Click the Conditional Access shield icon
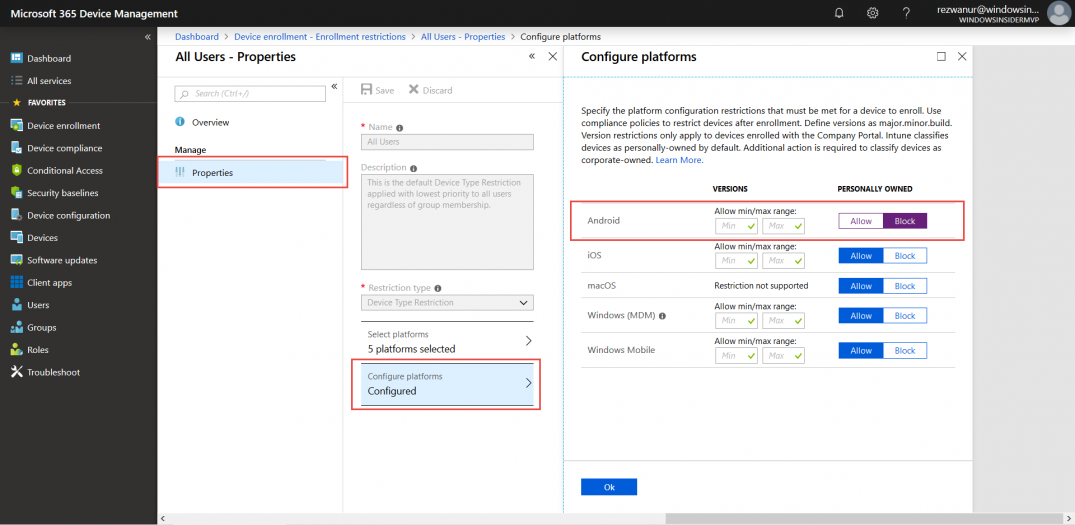1075x525 pixels. tap(16, 171)
